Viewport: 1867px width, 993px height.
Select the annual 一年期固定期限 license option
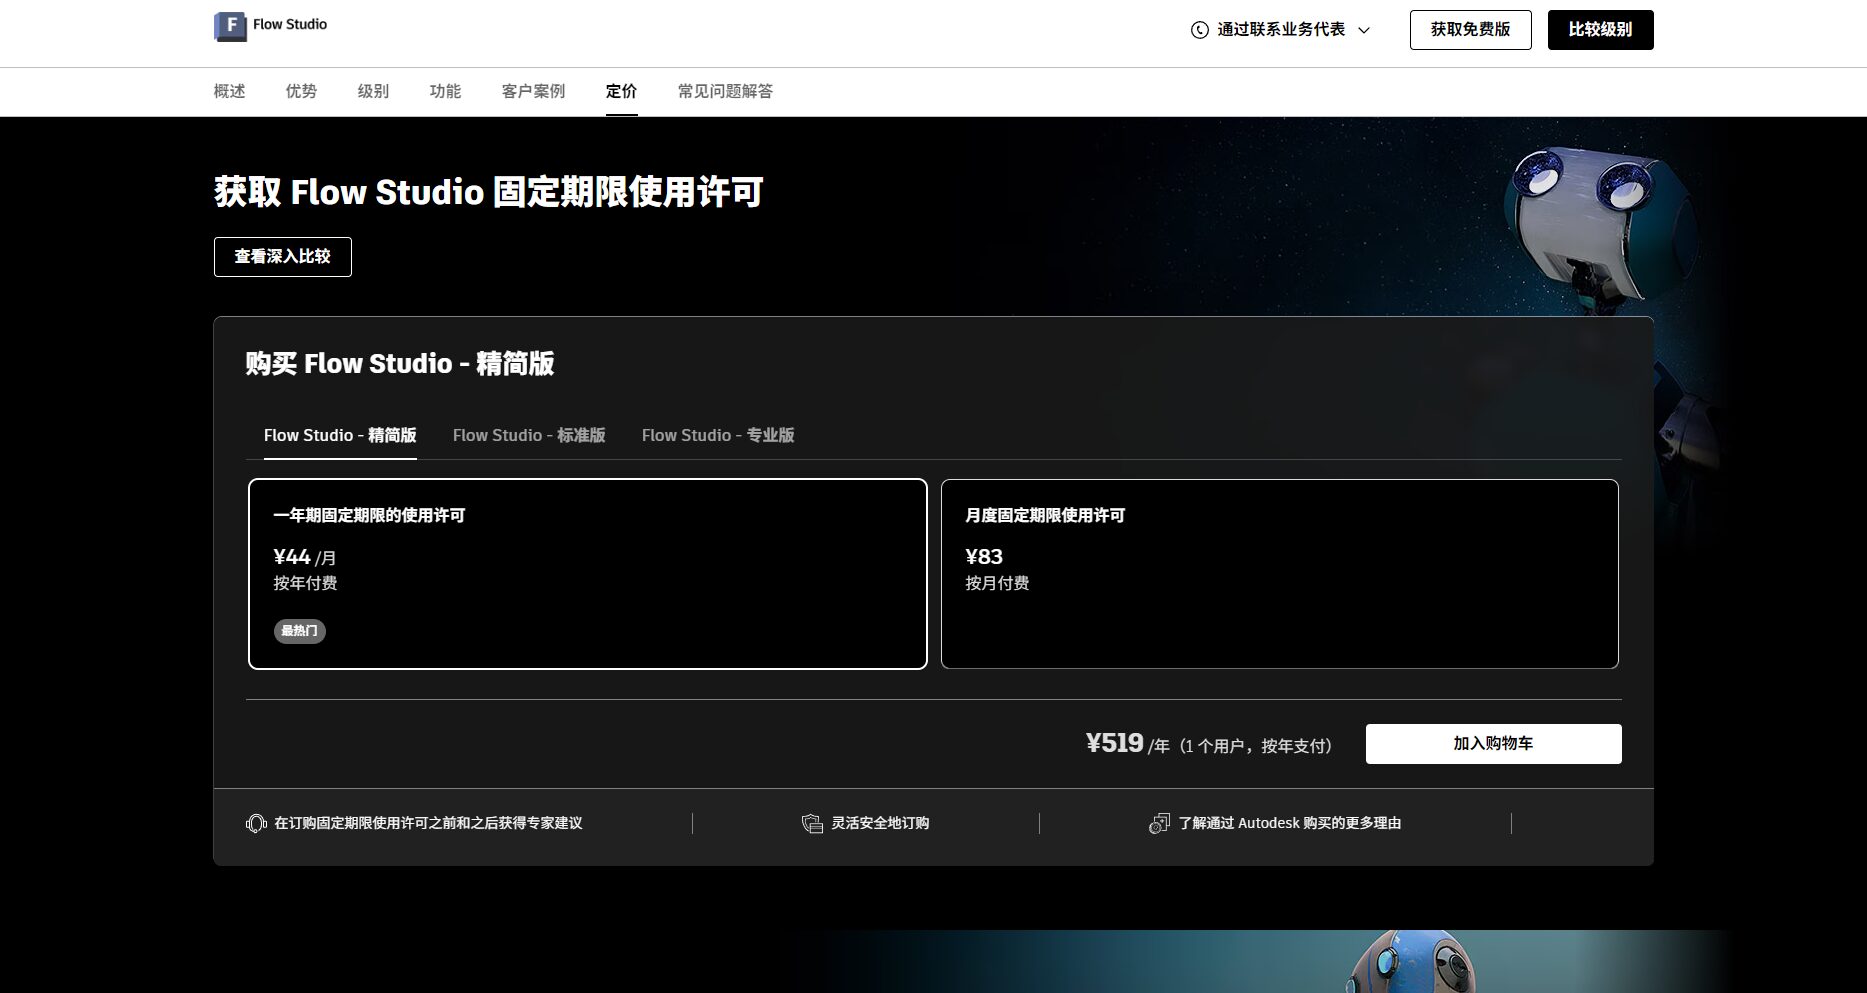coord(587,573)
